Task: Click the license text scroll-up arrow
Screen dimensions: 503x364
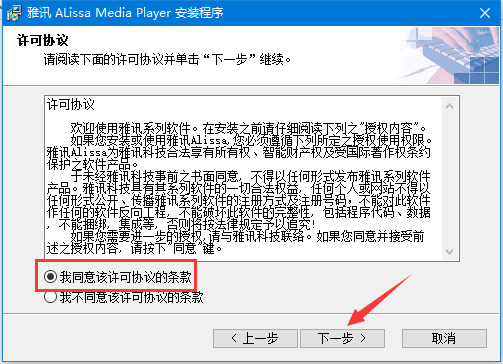Action: [x=449, y=106]
